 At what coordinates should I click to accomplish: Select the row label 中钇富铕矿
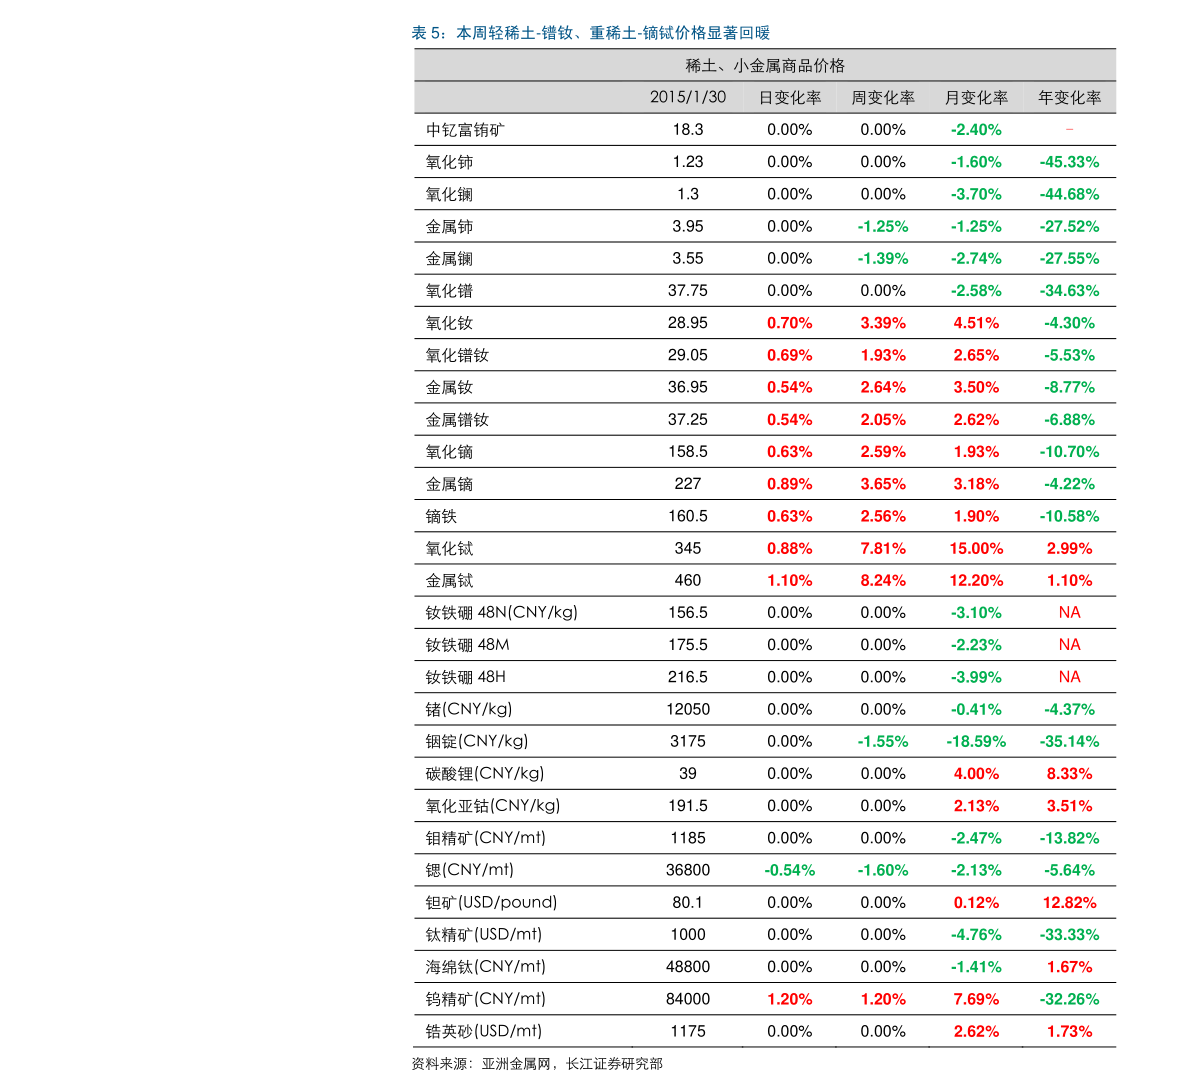pos(465,130)
